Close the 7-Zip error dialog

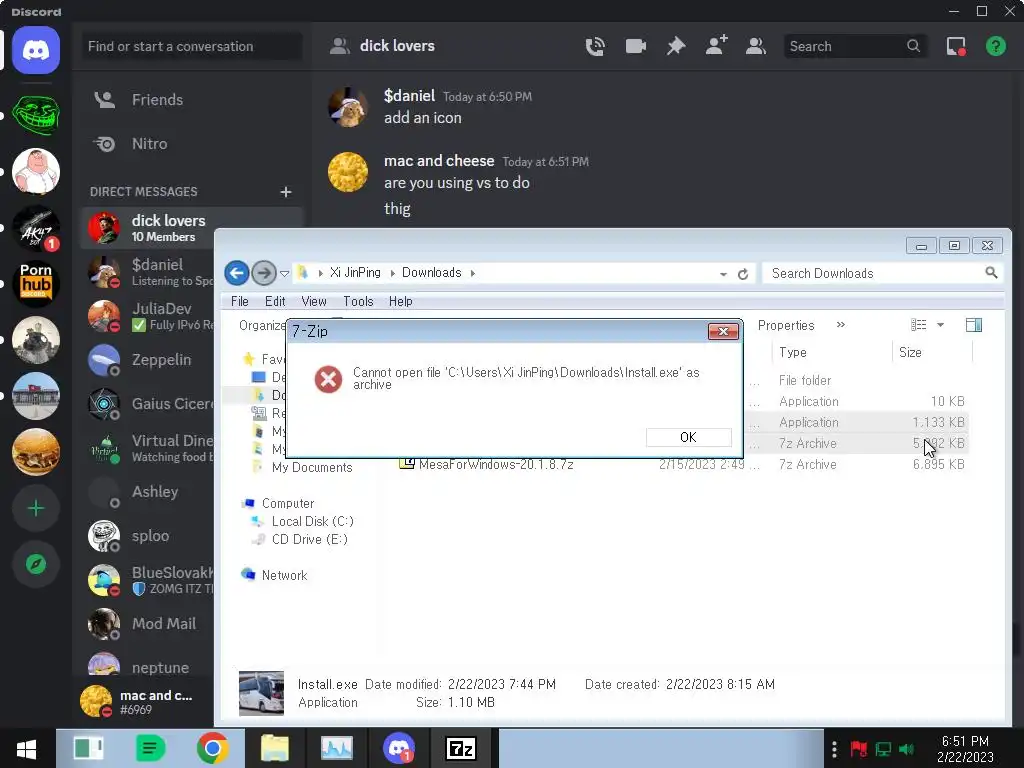(723, 332)
